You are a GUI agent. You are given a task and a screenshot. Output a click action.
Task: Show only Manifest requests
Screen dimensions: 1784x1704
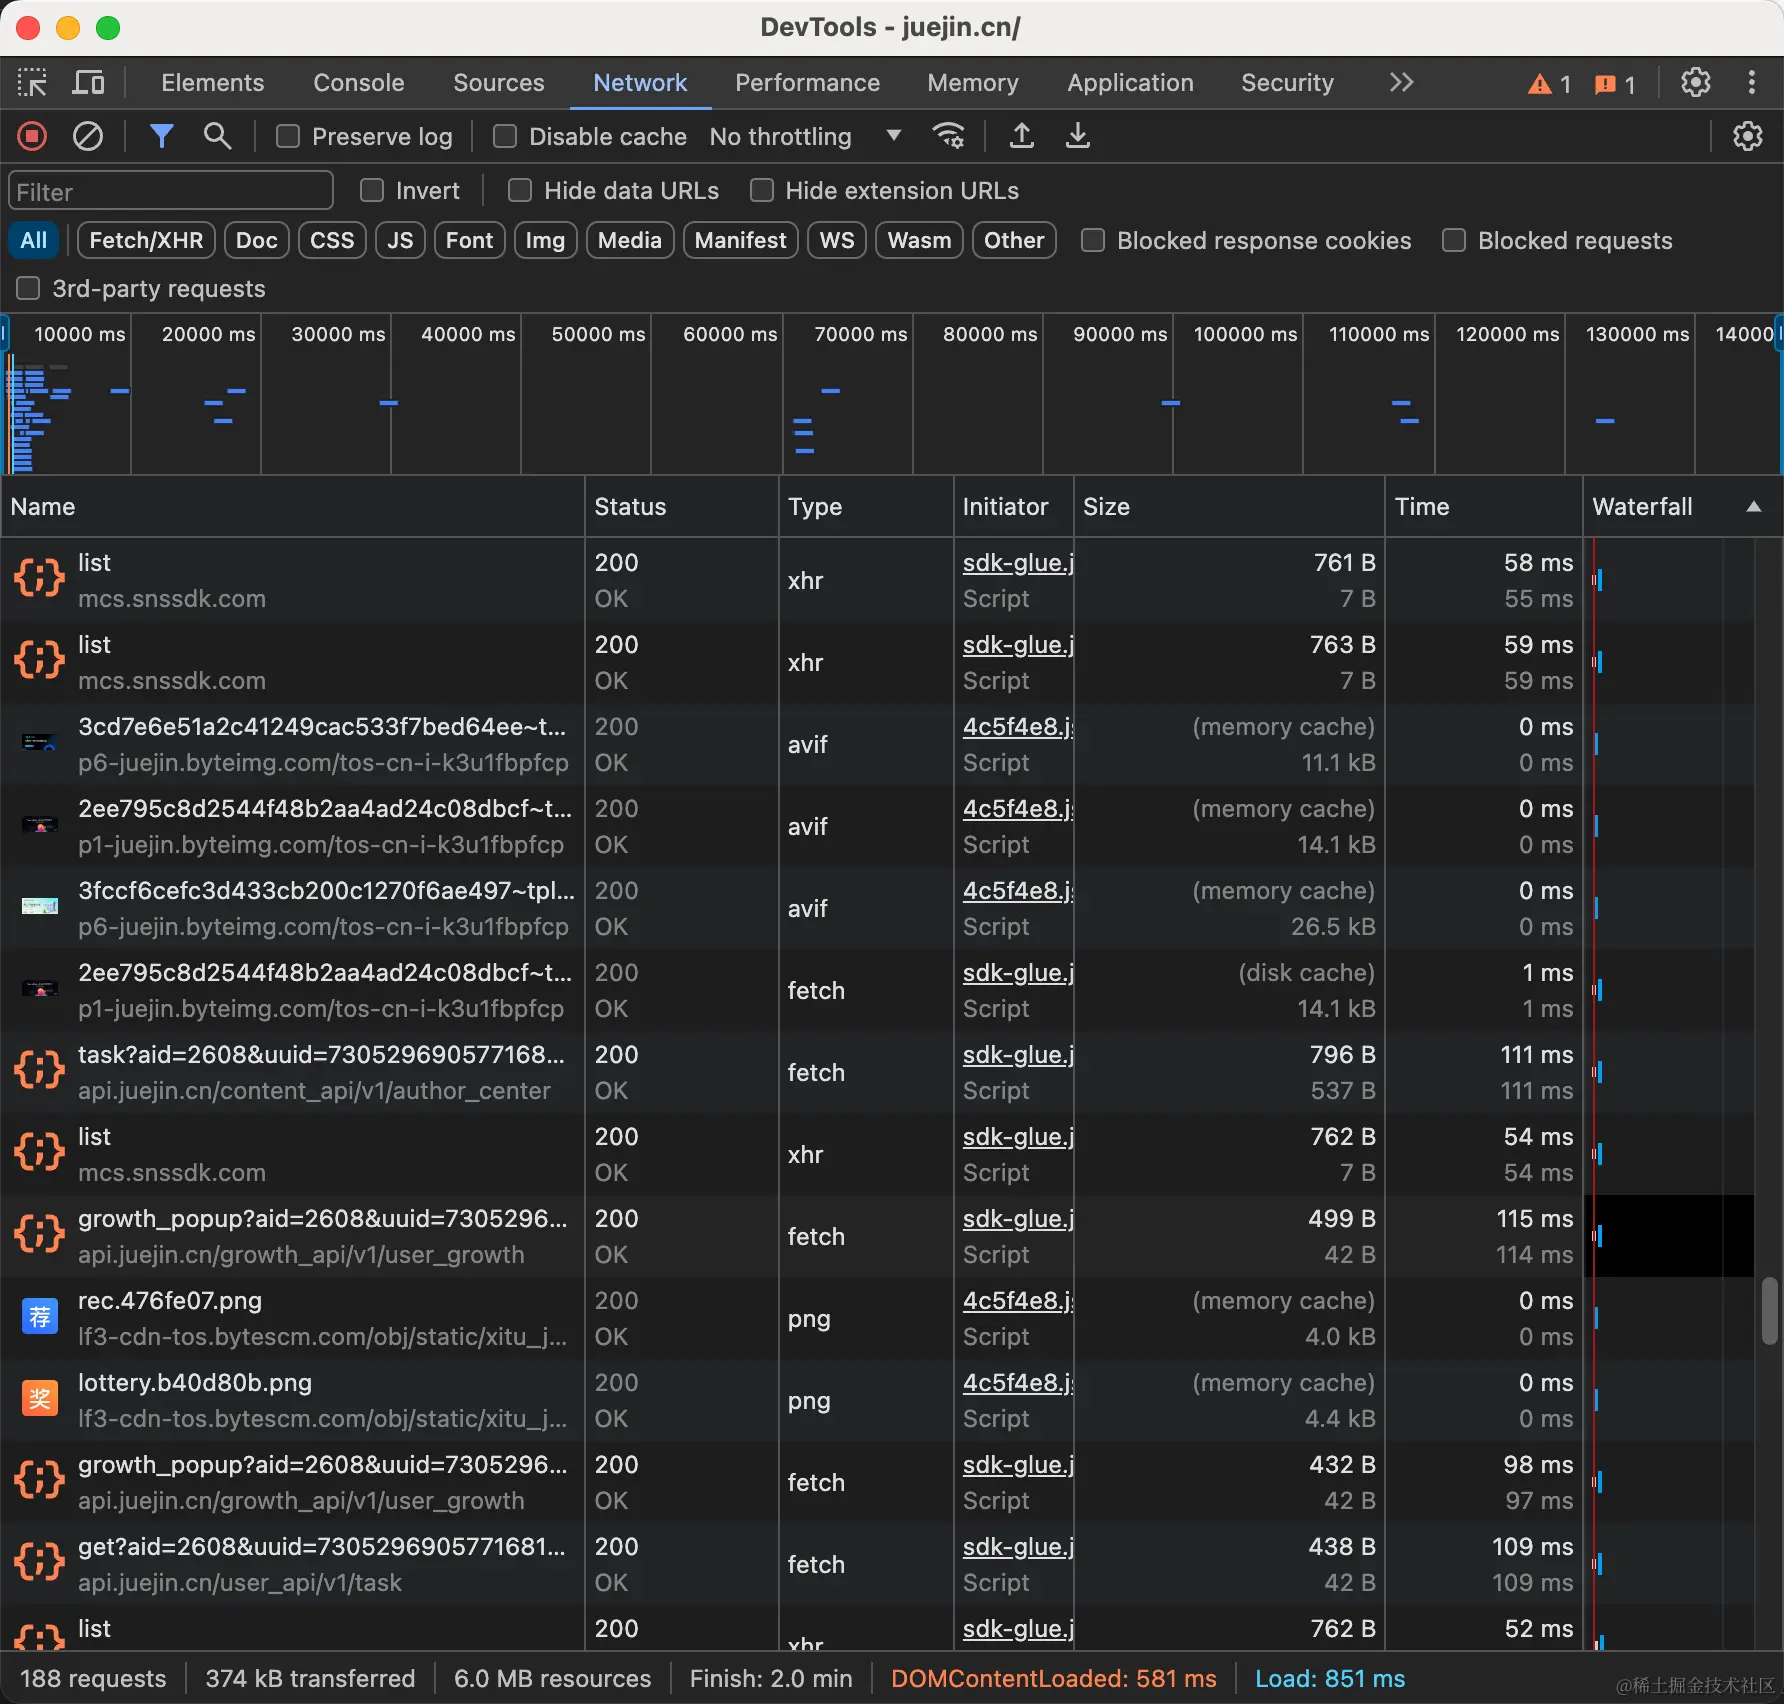tap(741, 240)
